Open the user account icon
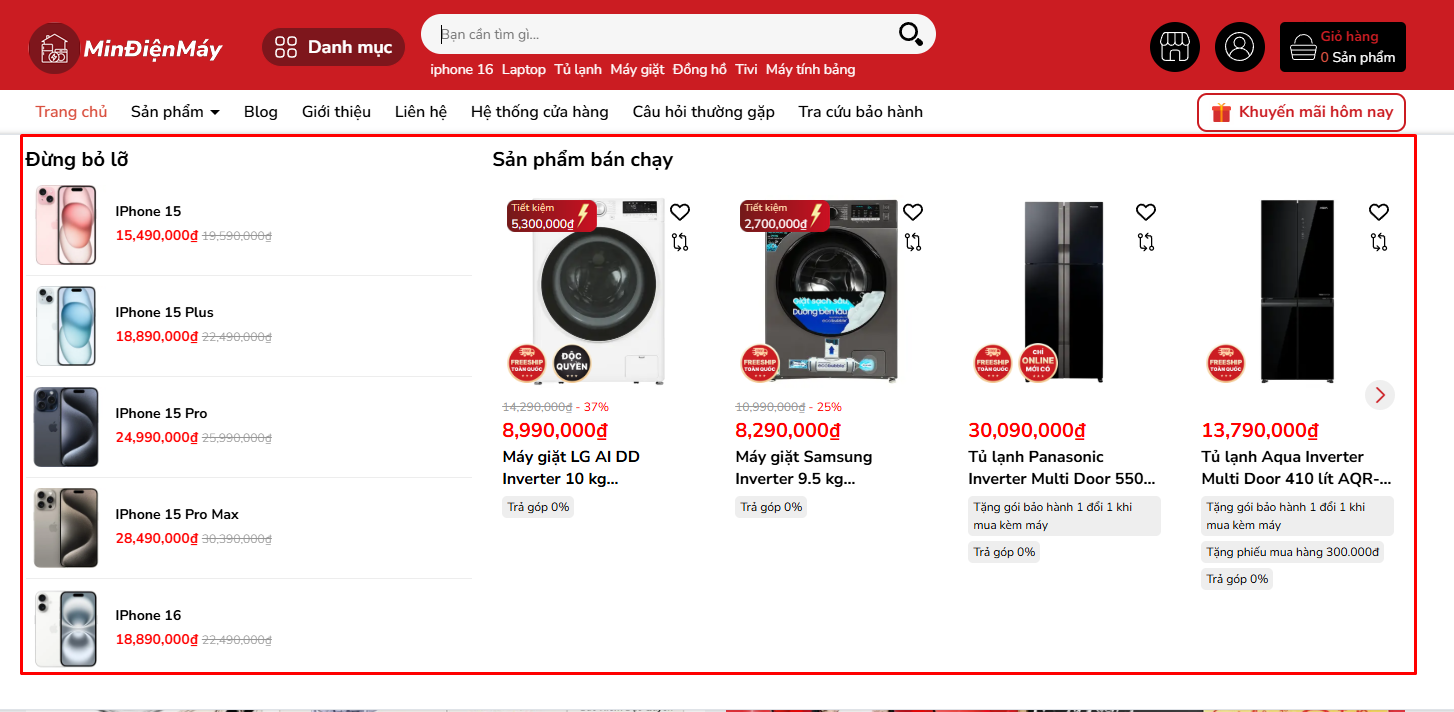The height and width of the screenshot is (712, 1454). 1240,47
